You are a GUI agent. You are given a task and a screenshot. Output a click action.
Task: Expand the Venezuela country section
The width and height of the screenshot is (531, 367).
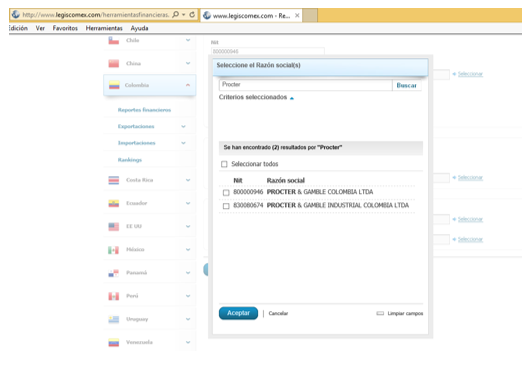coord(188,342)
